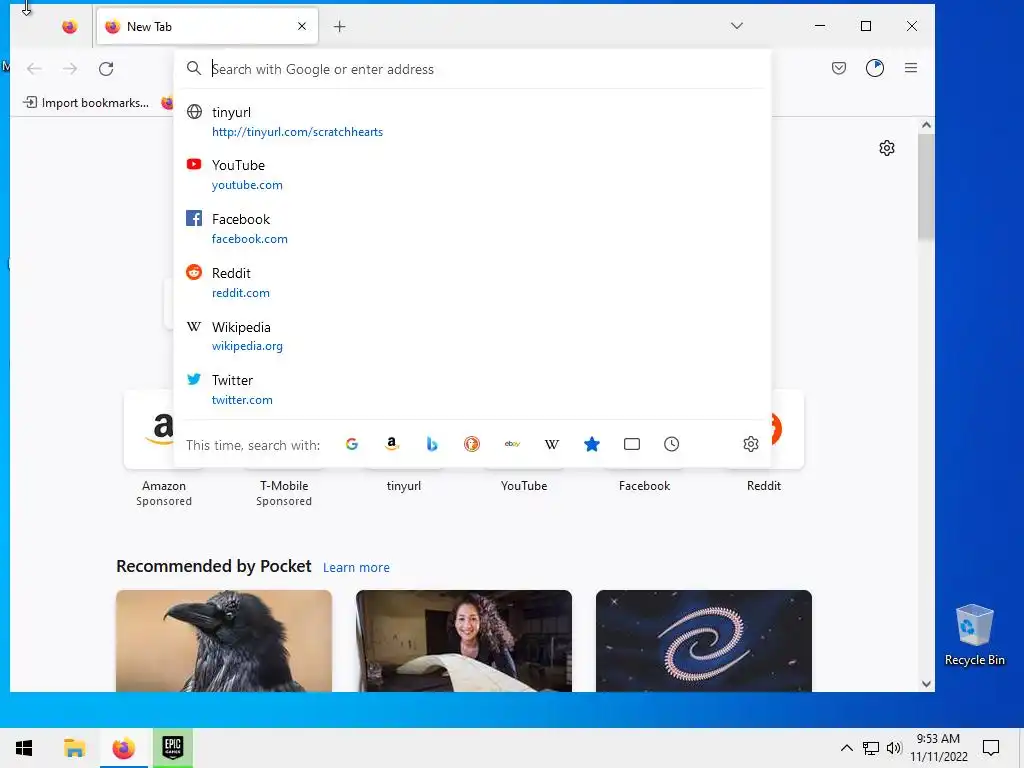This screenshot has width=1024, height=768.
Task: Search in open Tabs icon
Action: (x=632, y=444)
